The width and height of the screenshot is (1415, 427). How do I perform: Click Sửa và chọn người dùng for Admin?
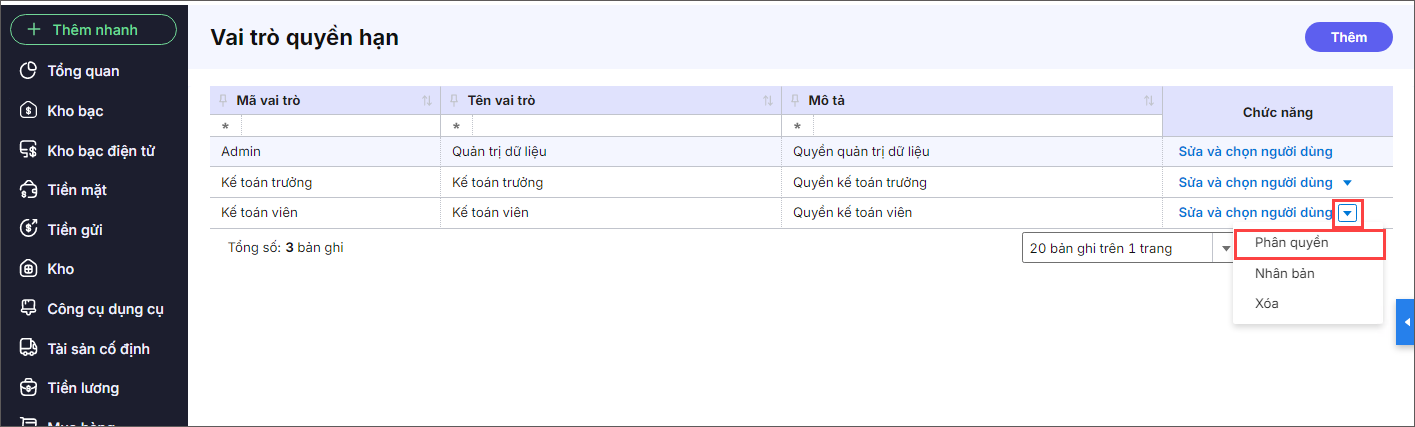1255,152
